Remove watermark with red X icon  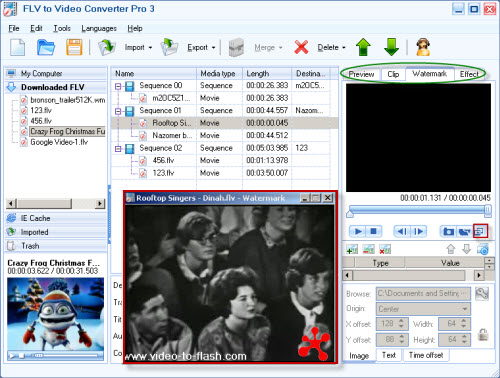(x=385, y=249)
